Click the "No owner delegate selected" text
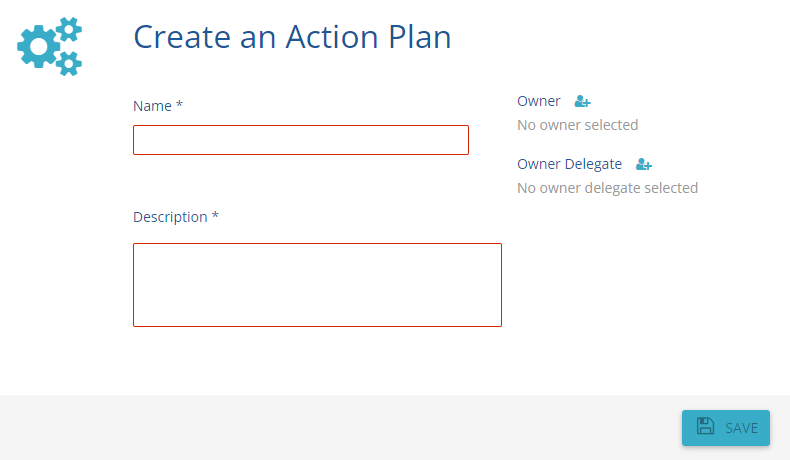This screenshot has width=790, height=460. click(x=607, y=188)
